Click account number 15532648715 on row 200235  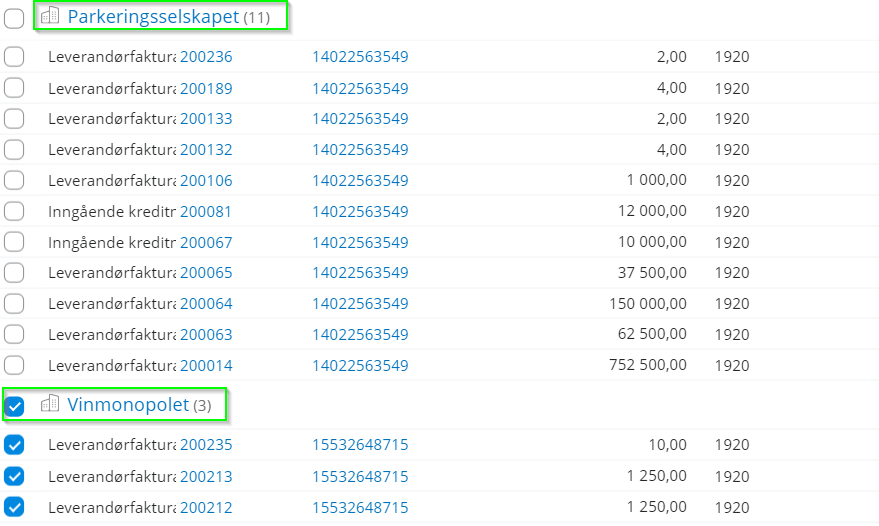(360, 445)
